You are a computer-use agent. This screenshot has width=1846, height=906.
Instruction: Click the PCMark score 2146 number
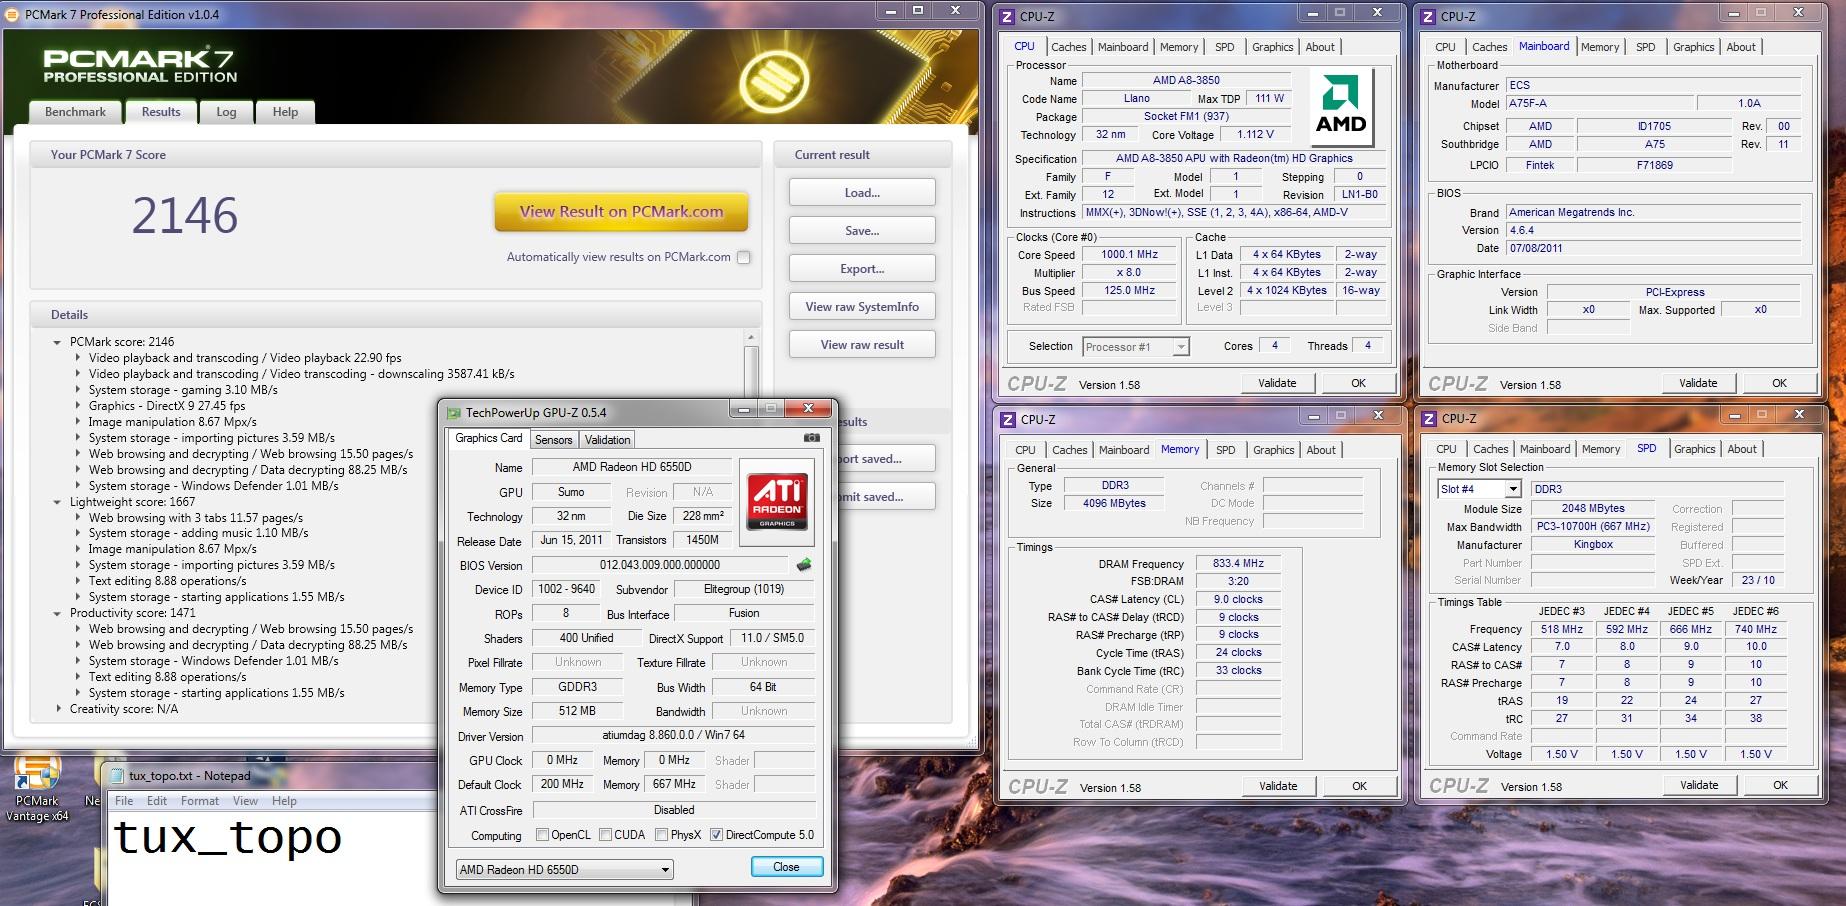tap(185, 215)
